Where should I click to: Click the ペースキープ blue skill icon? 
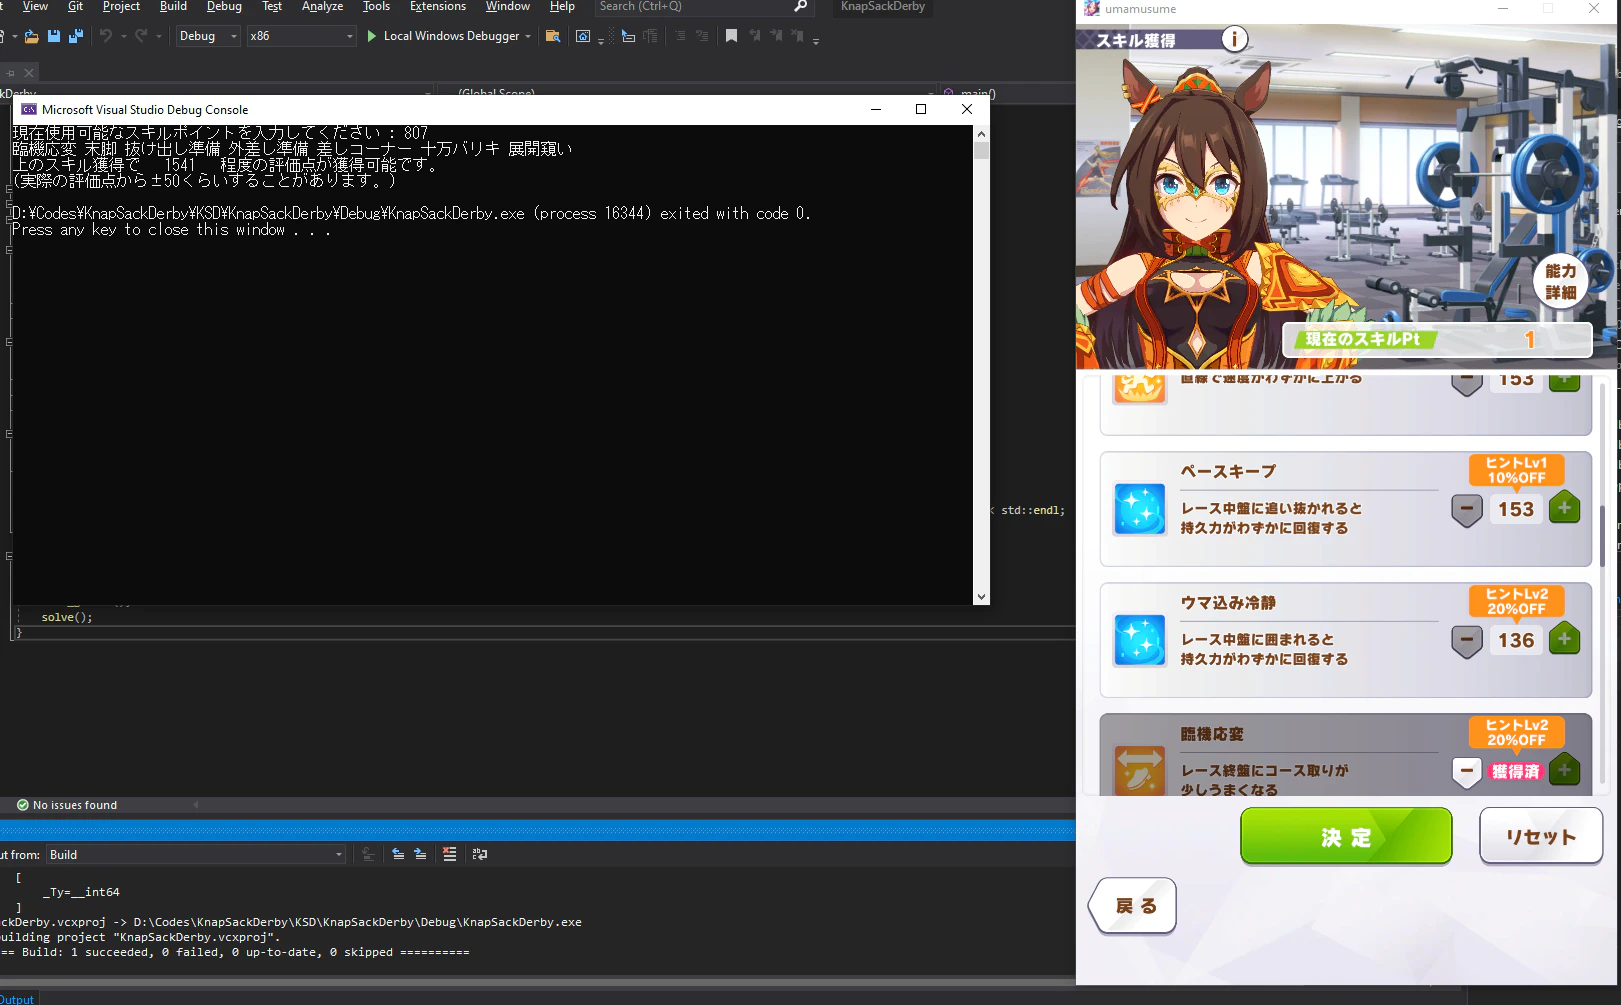click(1140, 509)
